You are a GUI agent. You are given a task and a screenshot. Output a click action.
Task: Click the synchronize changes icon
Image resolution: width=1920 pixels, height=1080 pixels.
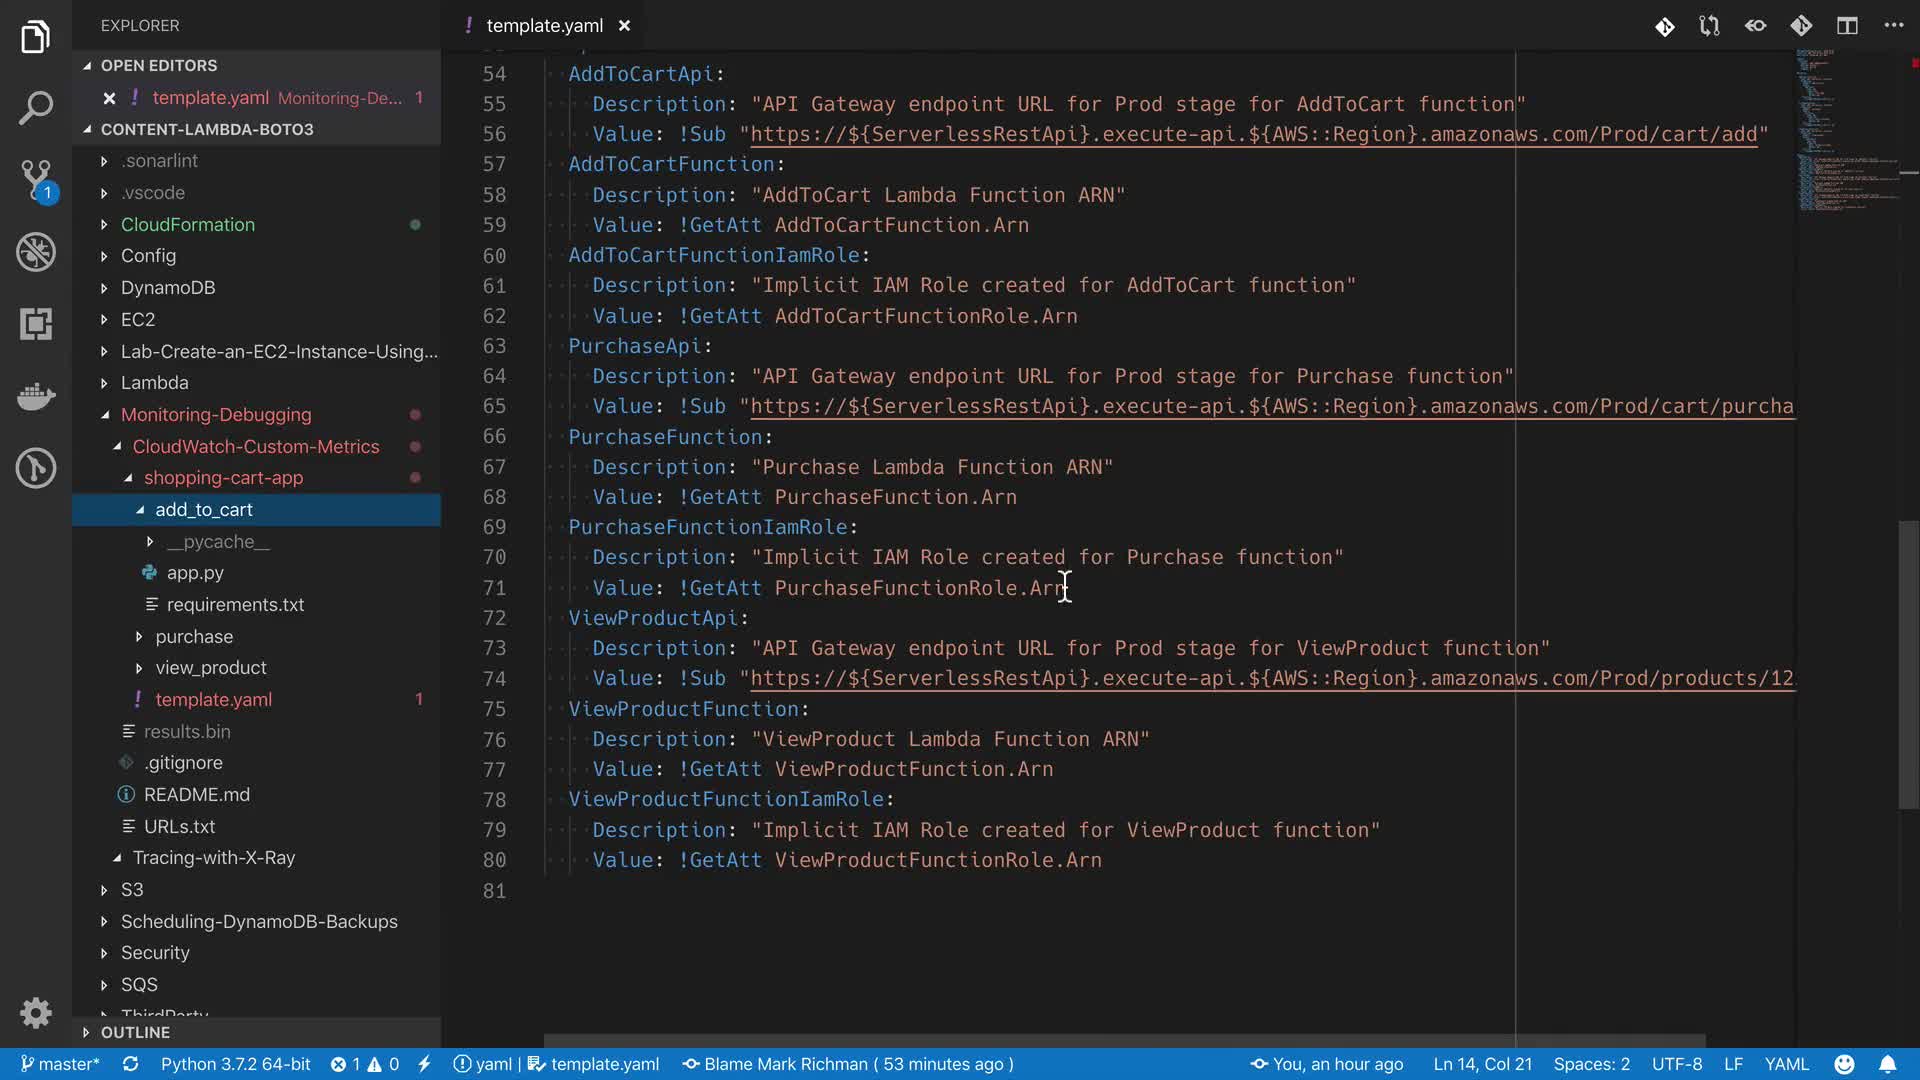[x=130, y=1064]
